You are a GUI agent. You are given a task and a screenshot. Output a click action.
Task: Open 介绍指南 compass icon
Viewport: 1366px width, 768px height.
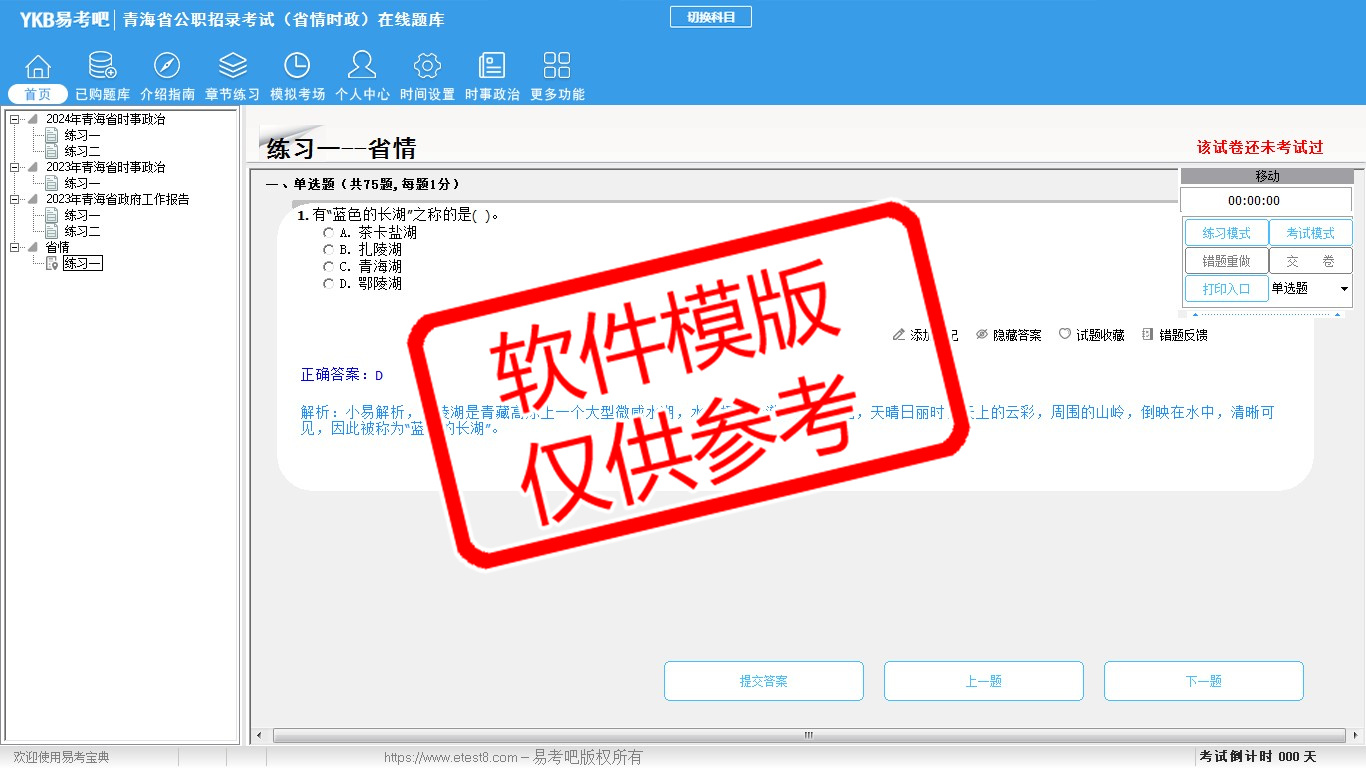pyautogui.click(x=167, y=67)
